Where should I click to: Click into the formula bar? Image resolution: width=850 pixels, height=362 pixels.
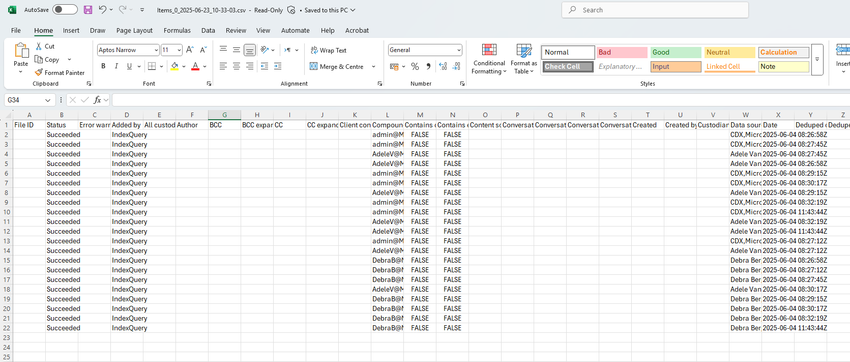pos(480,100)
